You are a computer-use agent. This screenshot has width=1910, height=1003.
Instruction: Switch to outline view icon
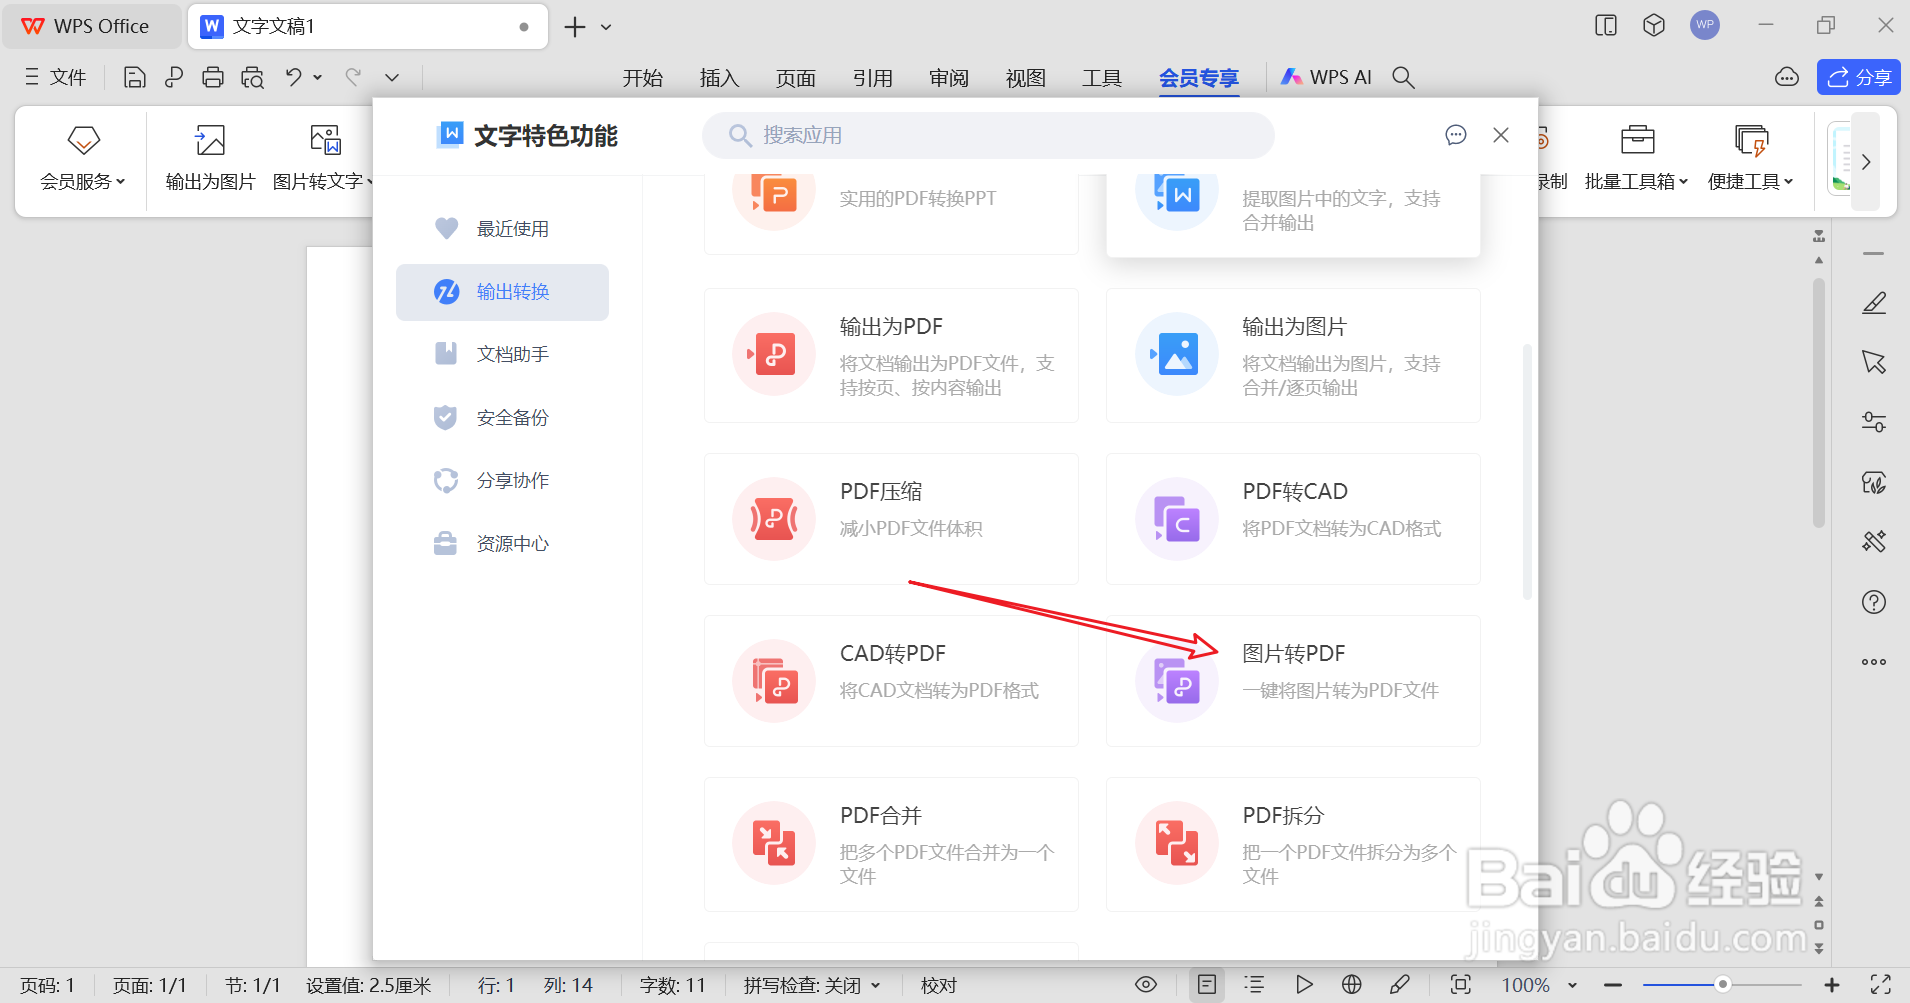click(1254, 985)
